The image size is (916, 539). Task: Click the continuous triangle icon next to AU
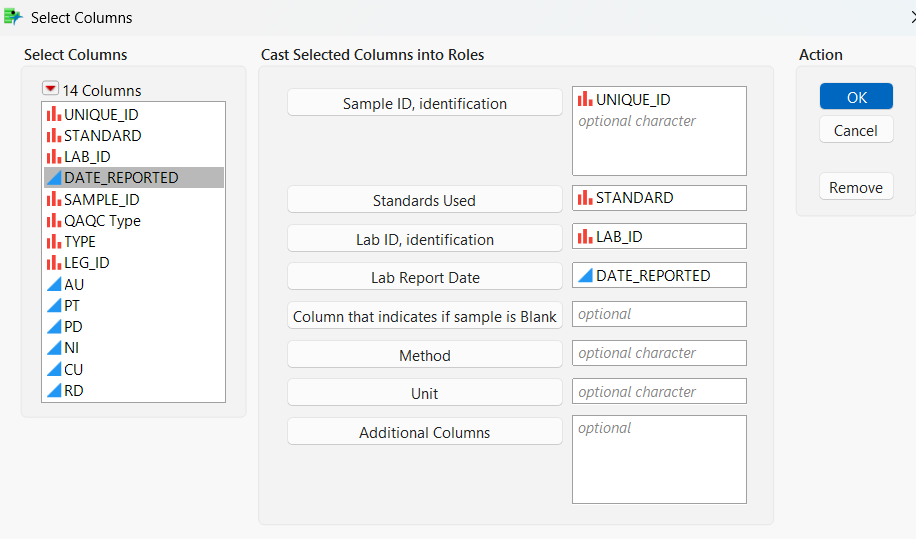(54, 284)
